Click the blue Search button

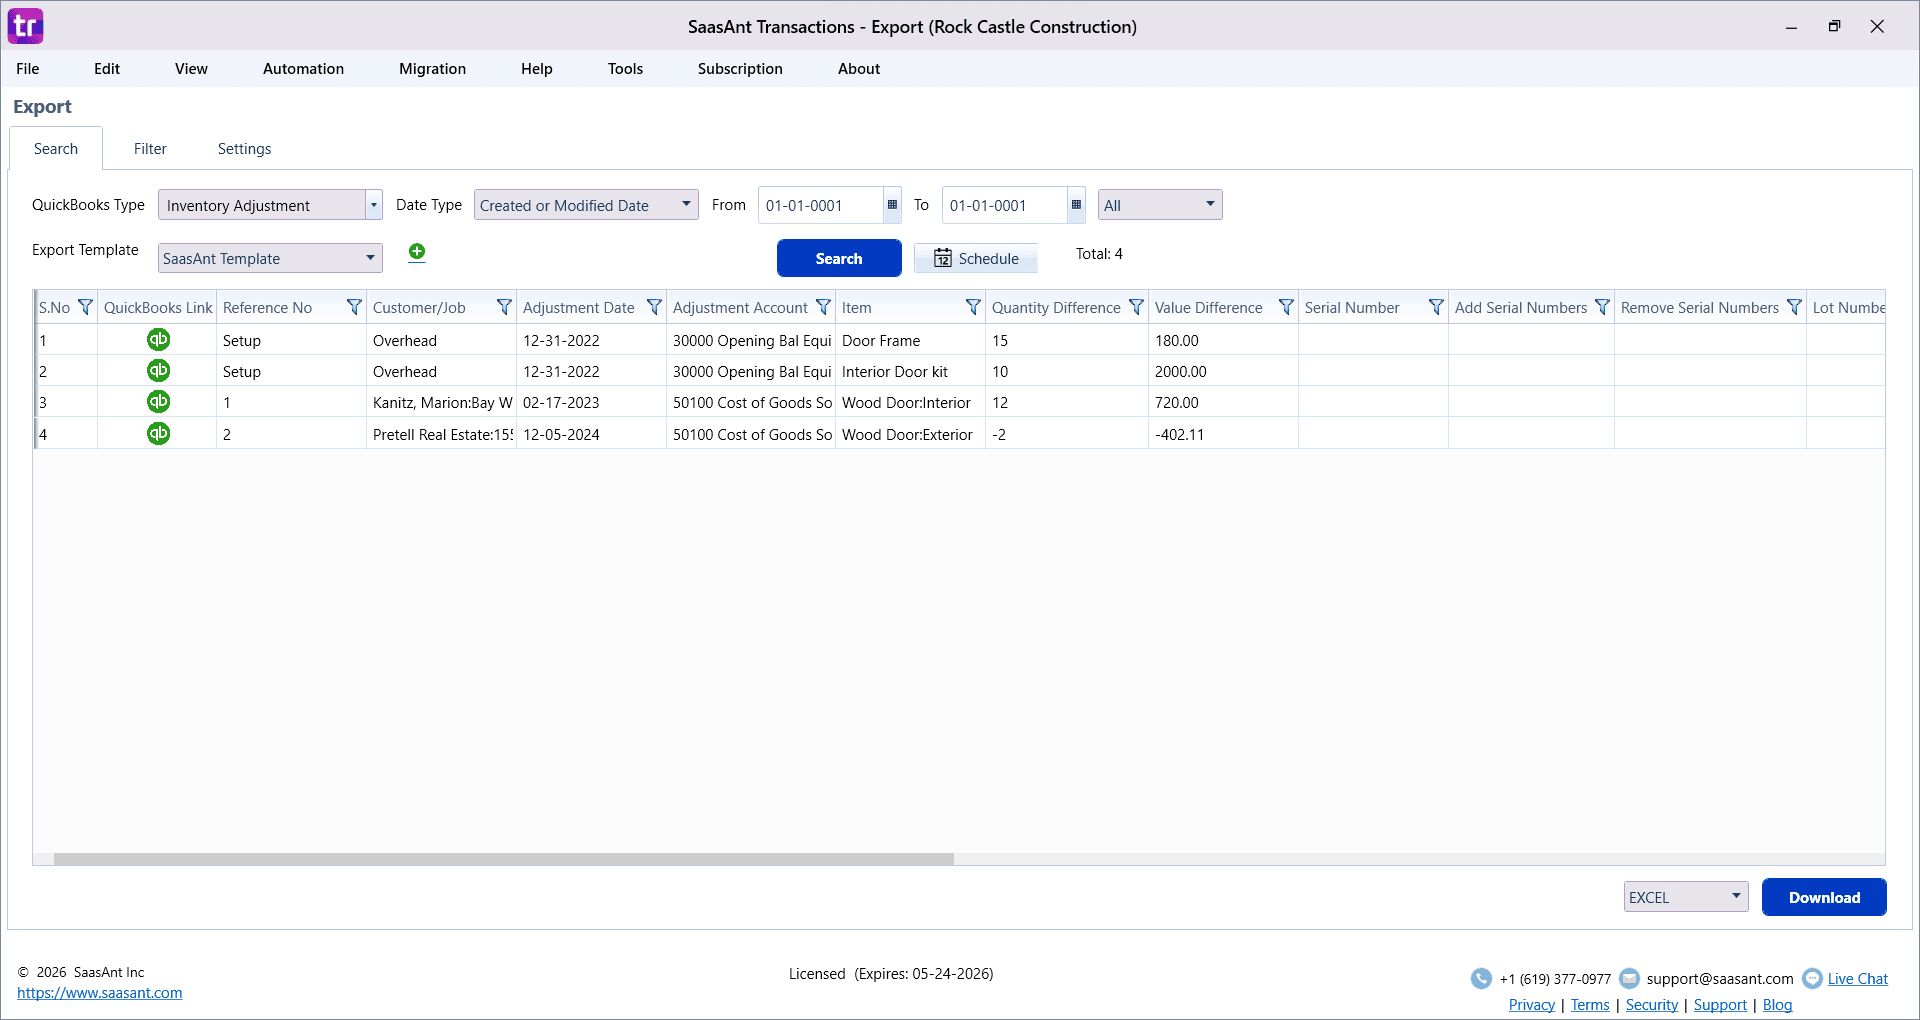point(839,258)
